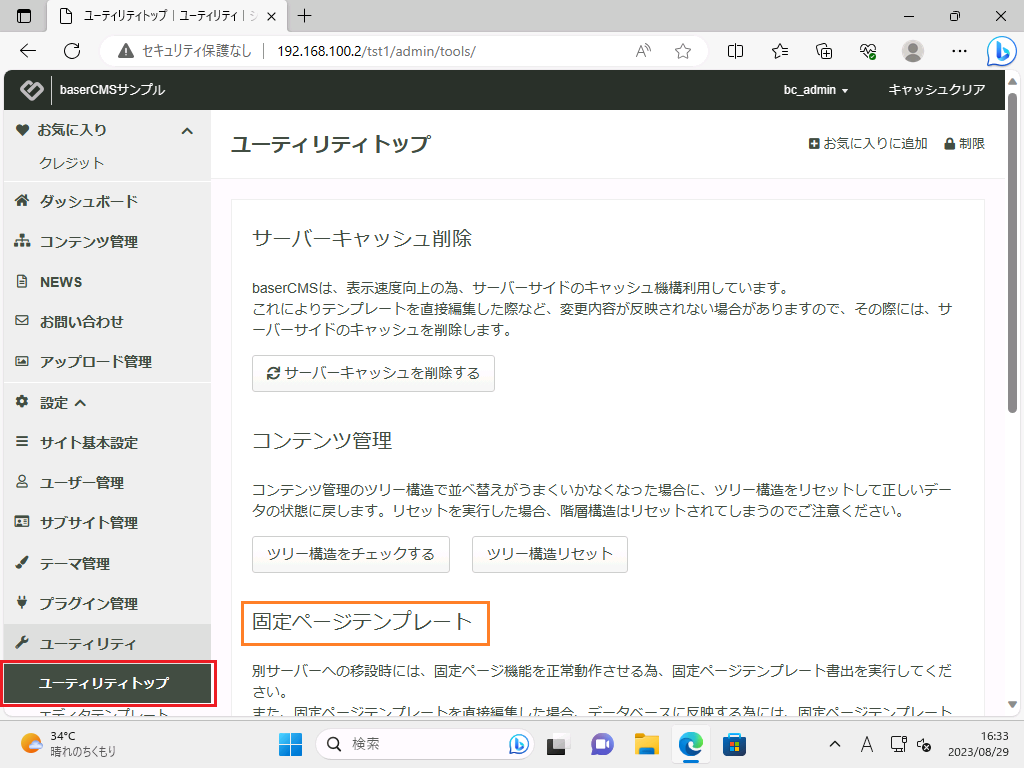1024x768 pixels.
Task: Click the NEWS sidebar item
Action: [61, 282]
